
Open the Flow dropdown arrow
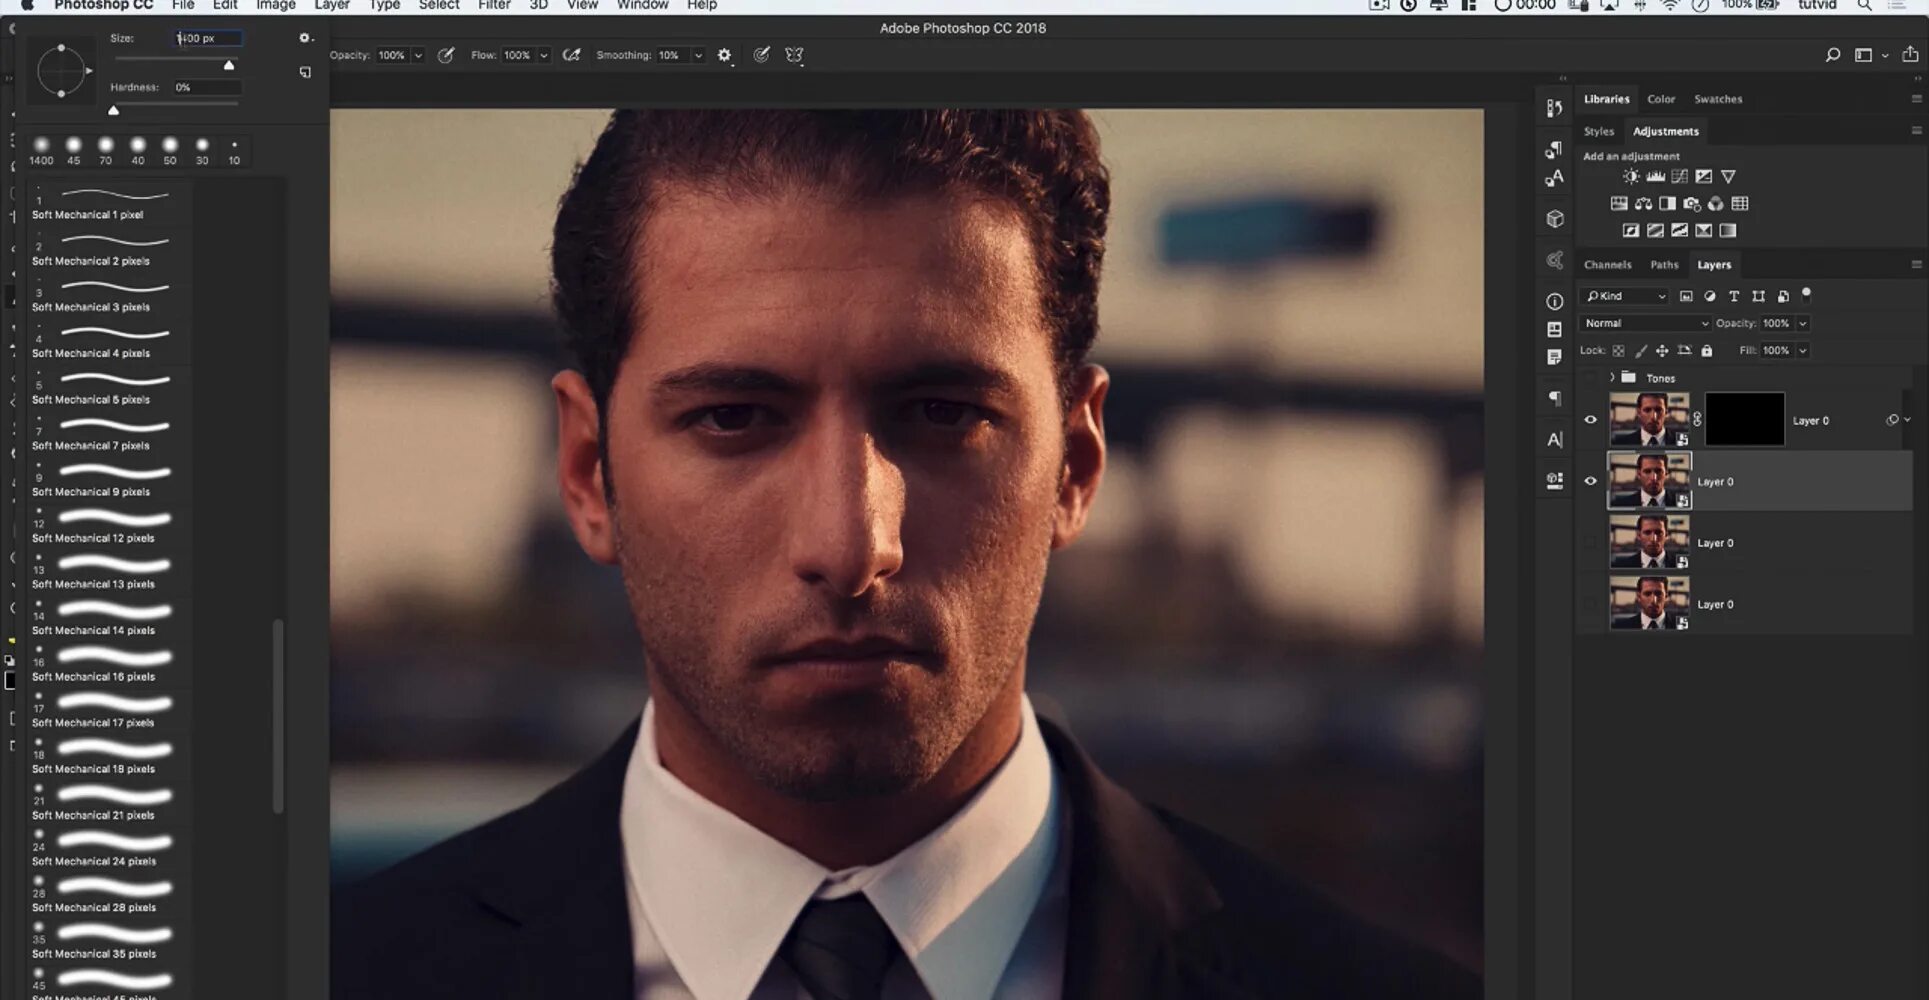pyautogui.click(x=544, y=56)
